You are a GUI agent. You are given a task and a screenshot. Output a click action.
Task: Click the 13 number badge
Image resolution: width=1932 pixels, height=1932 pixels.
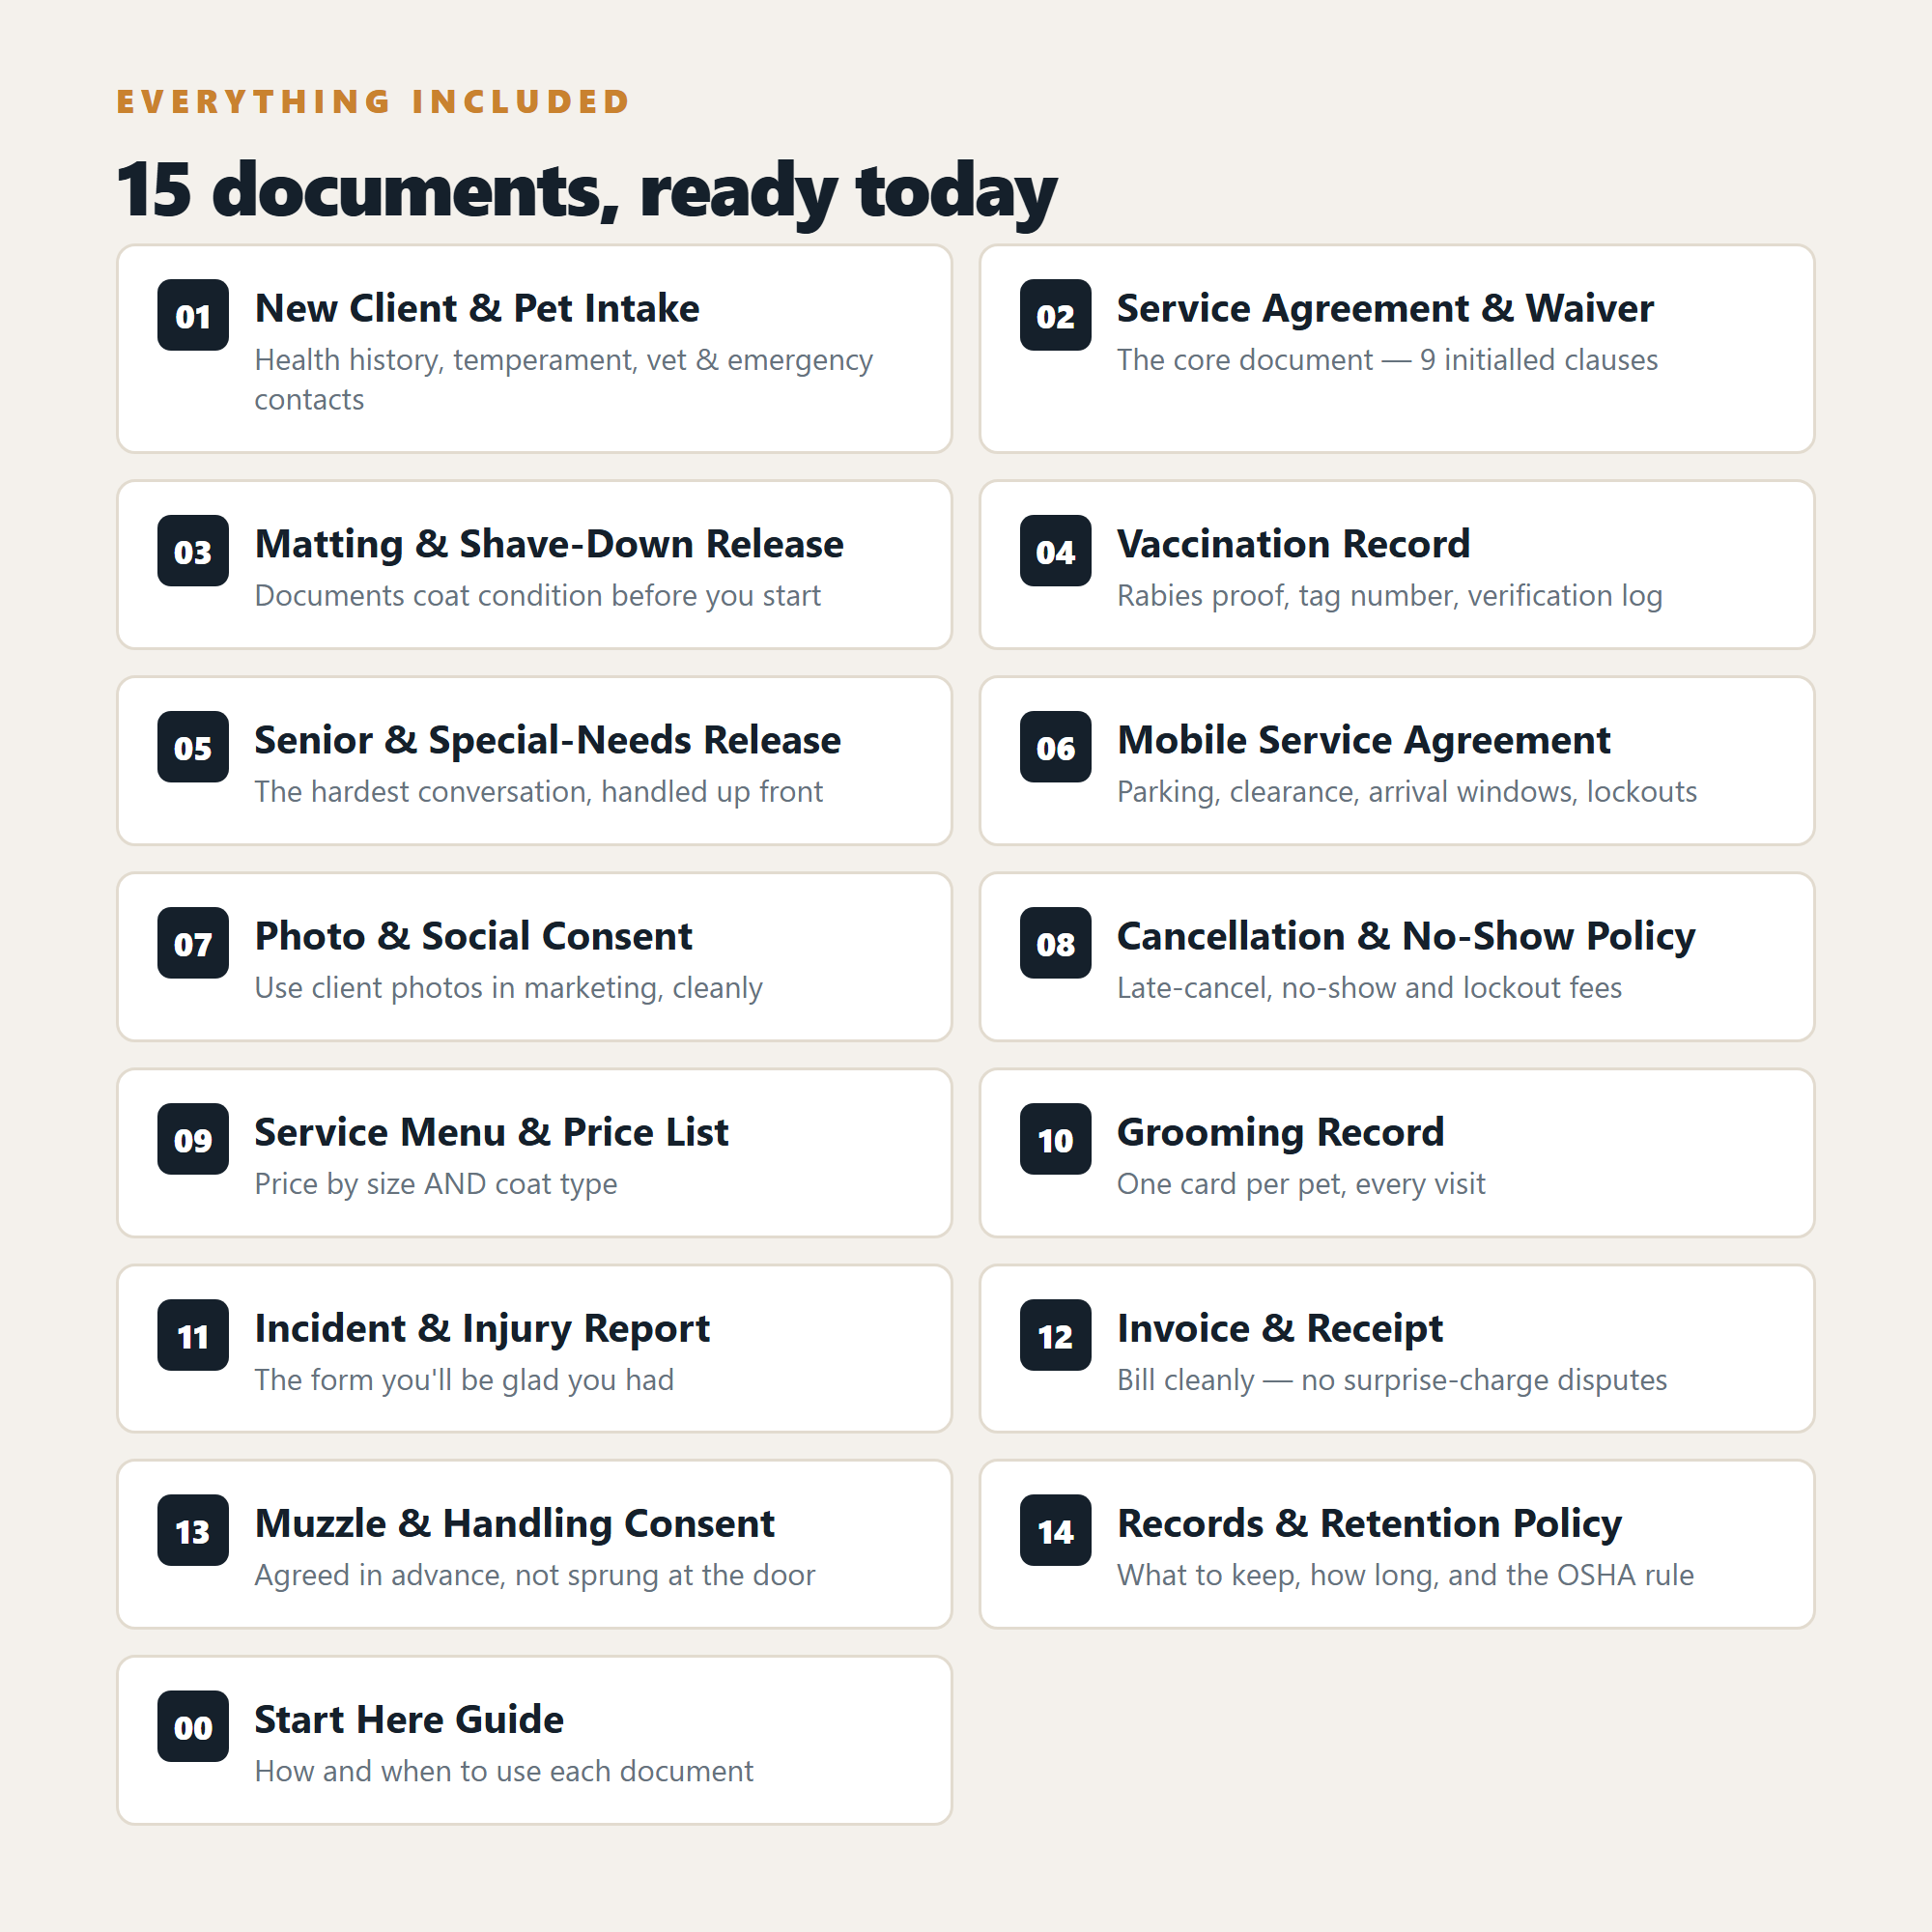[x=193, y=1530]
